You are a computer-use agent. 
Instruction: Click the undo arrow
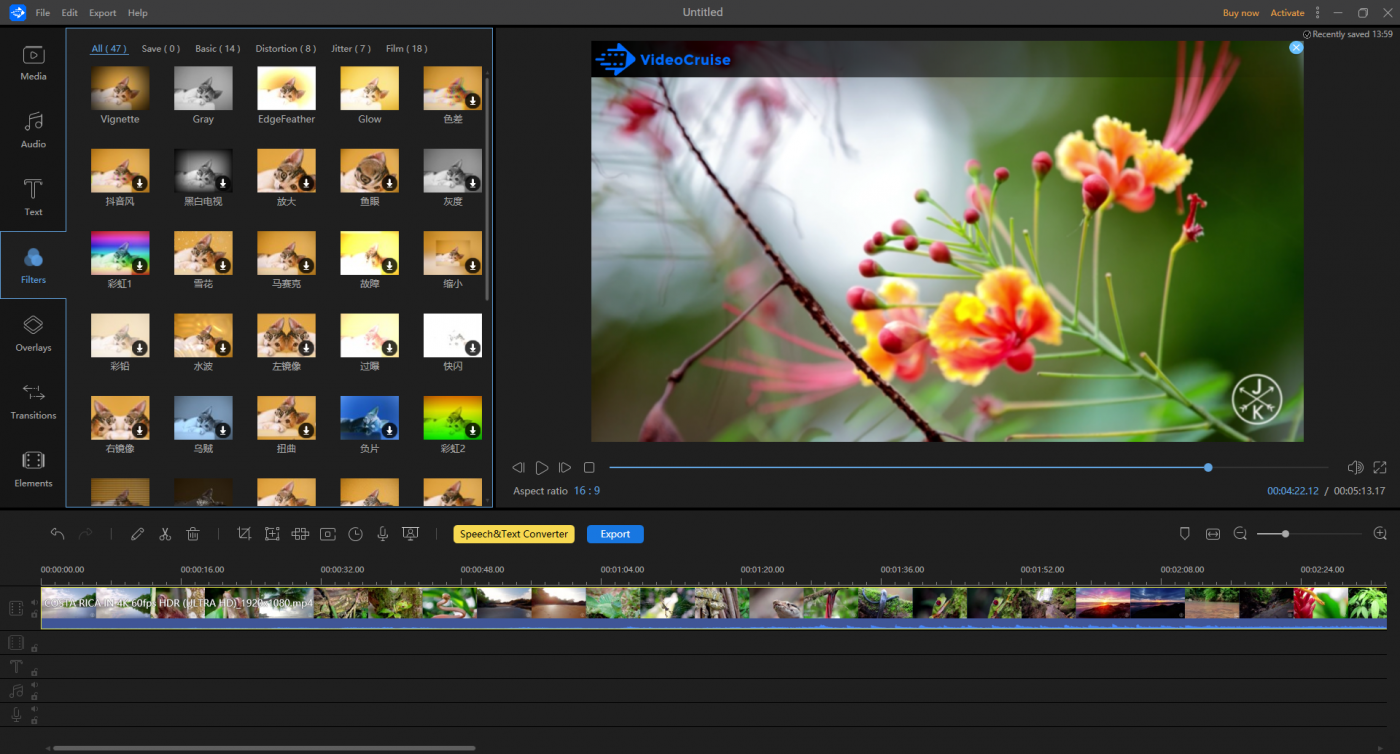[x=58, y=534]
